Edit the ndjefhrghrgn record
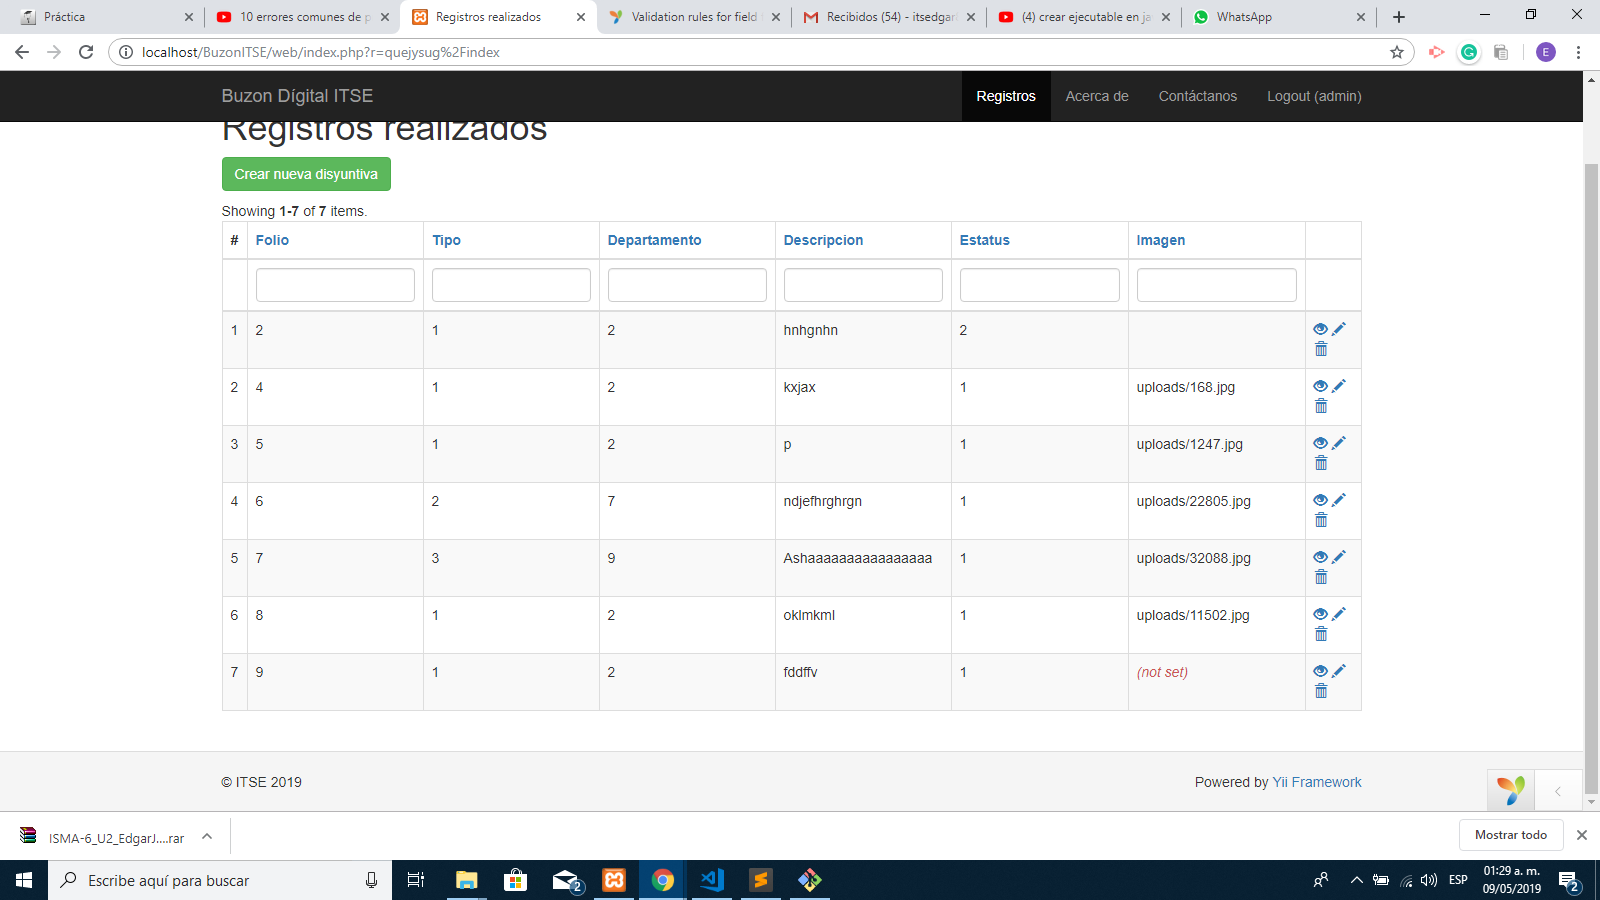Image resolution: width=1600 pixels, height=900 pixels. [1339, 500]
